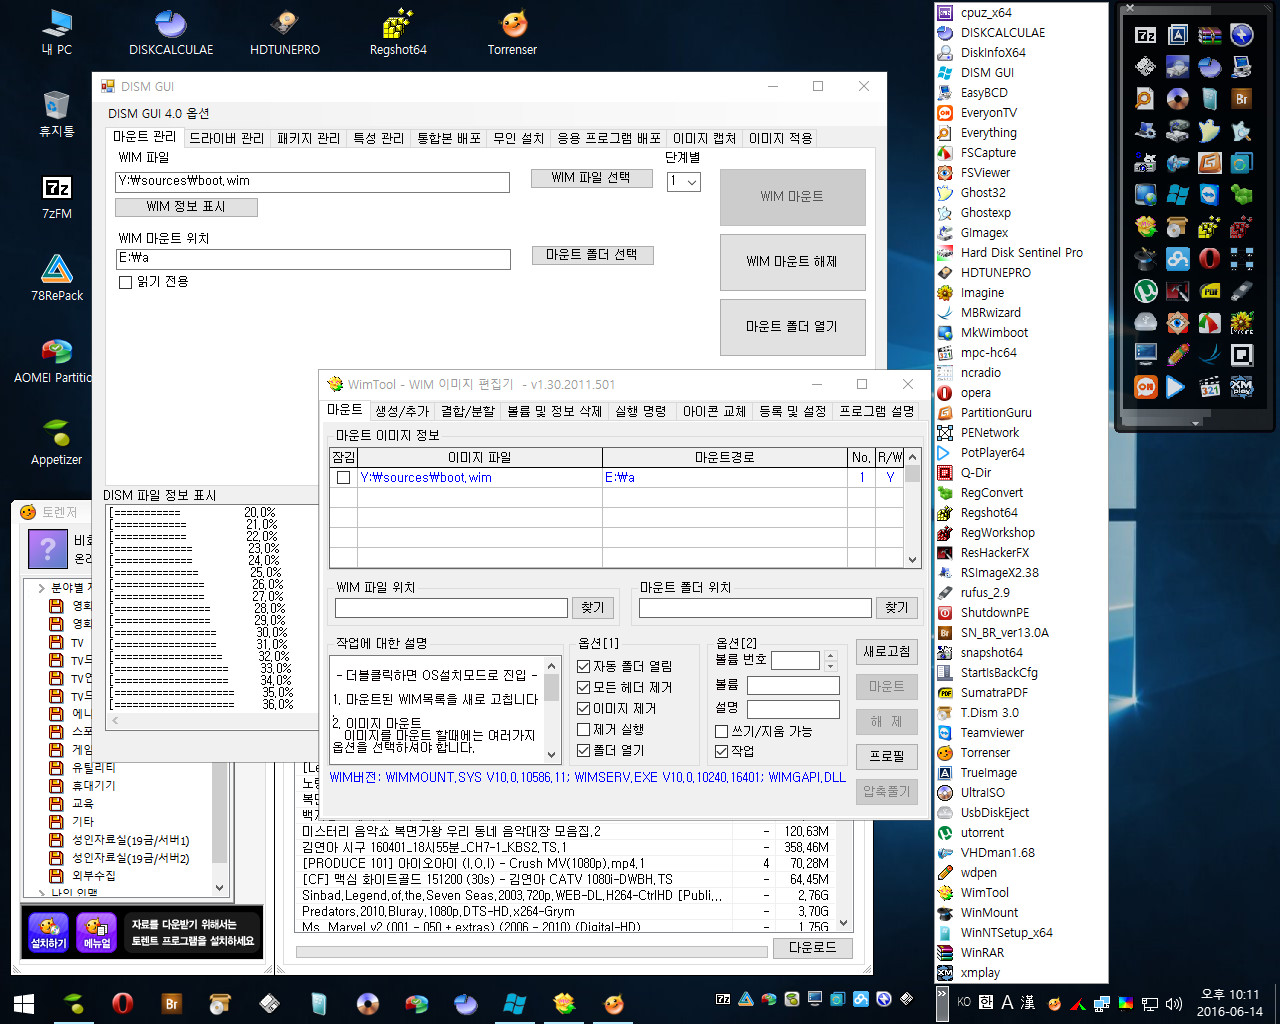Screen dimensions: 1280x1024
Task: Click the WIM 마운트 위치 field containing E:\a
Action: pyautogui.click(x=313, y=259)
